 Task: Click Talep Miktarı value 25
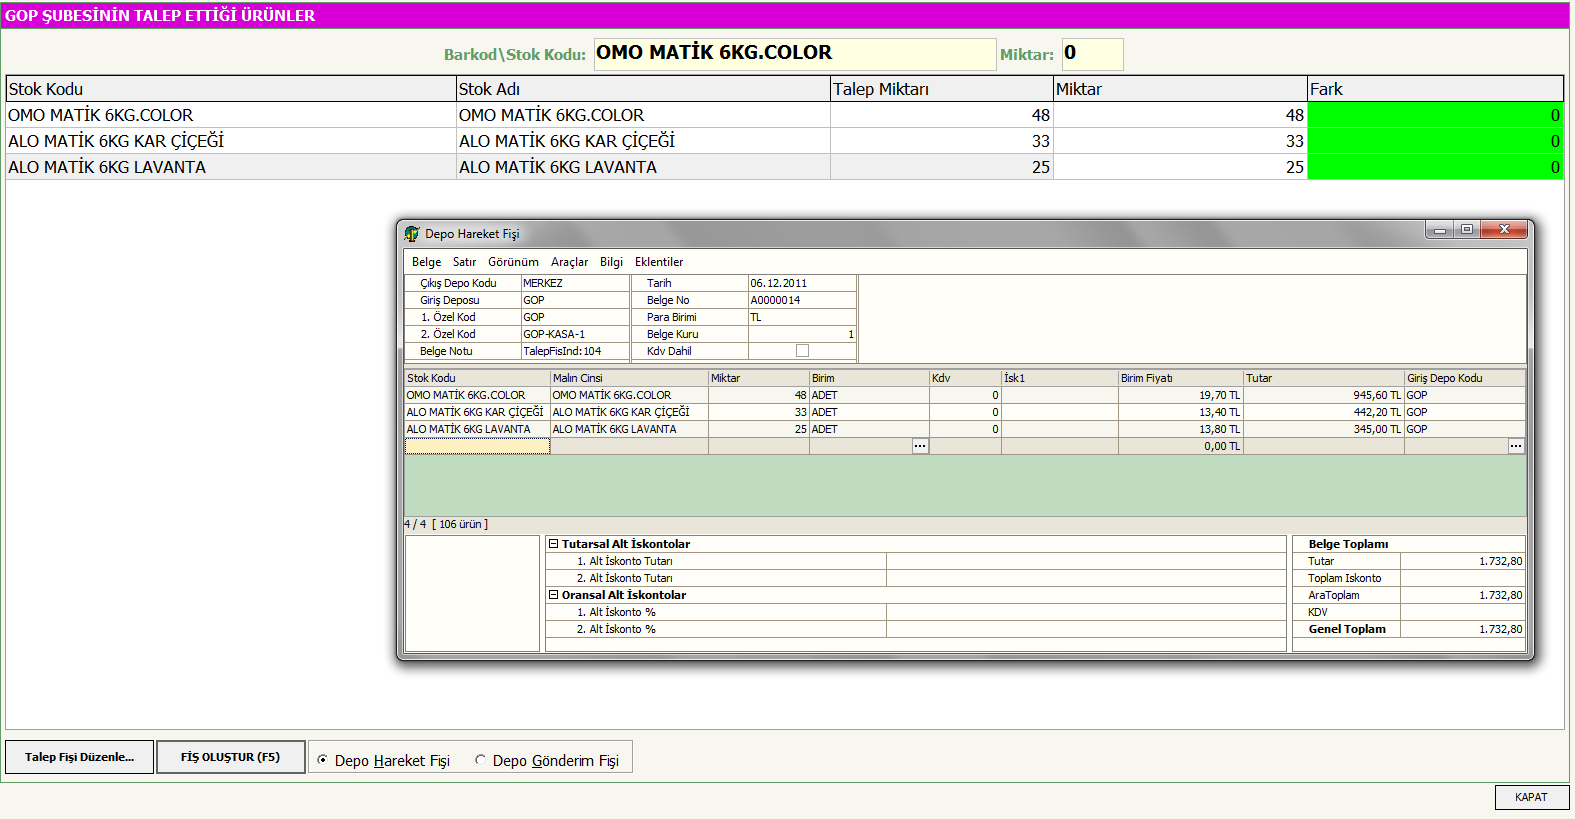[x=942, y=167]
